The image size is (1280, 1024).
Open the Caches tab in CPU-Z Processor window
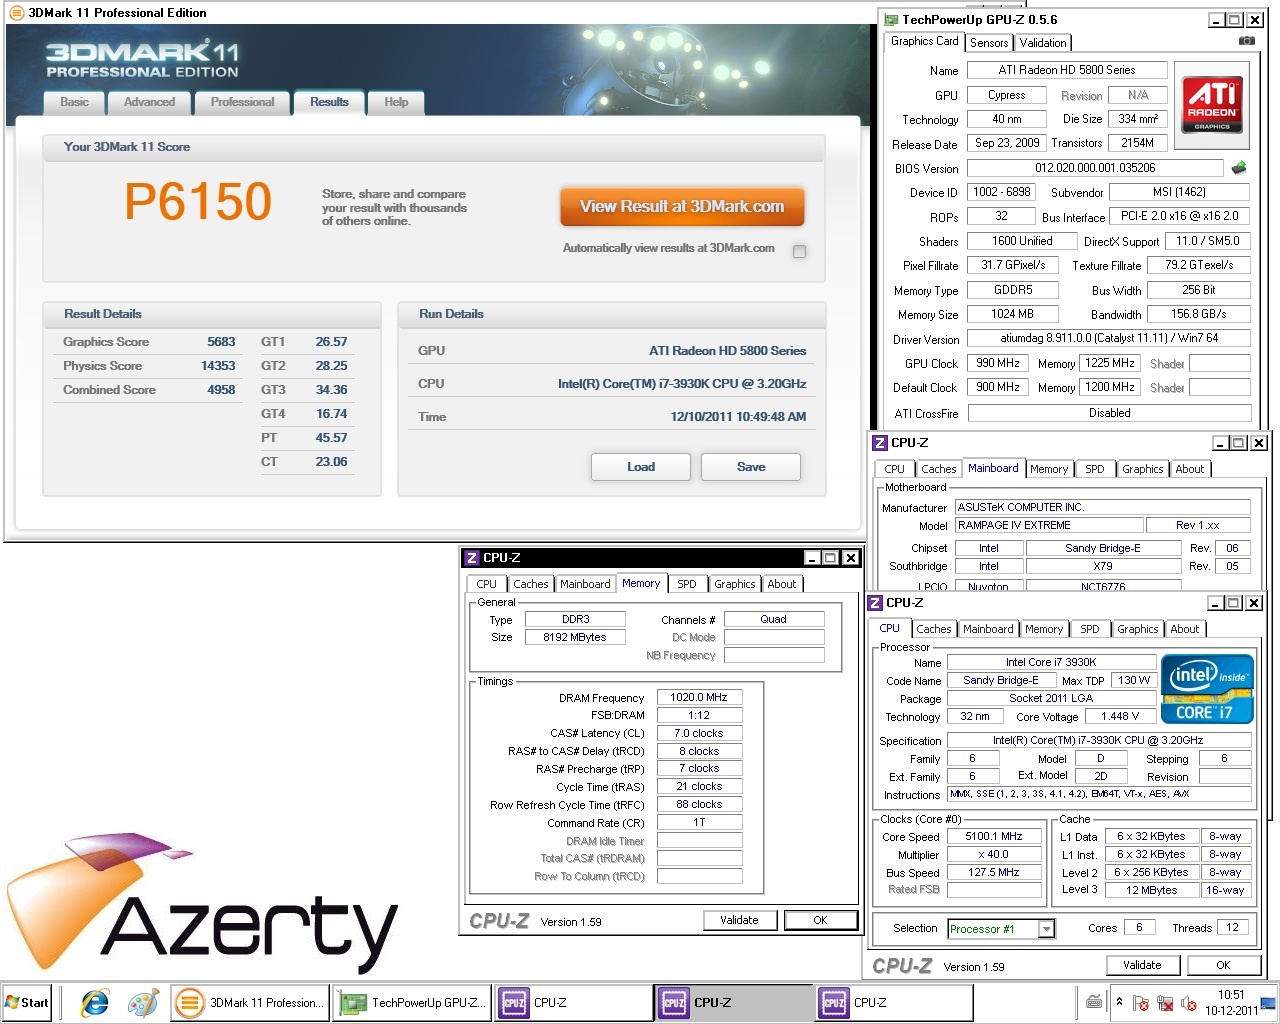click(934, 629)
